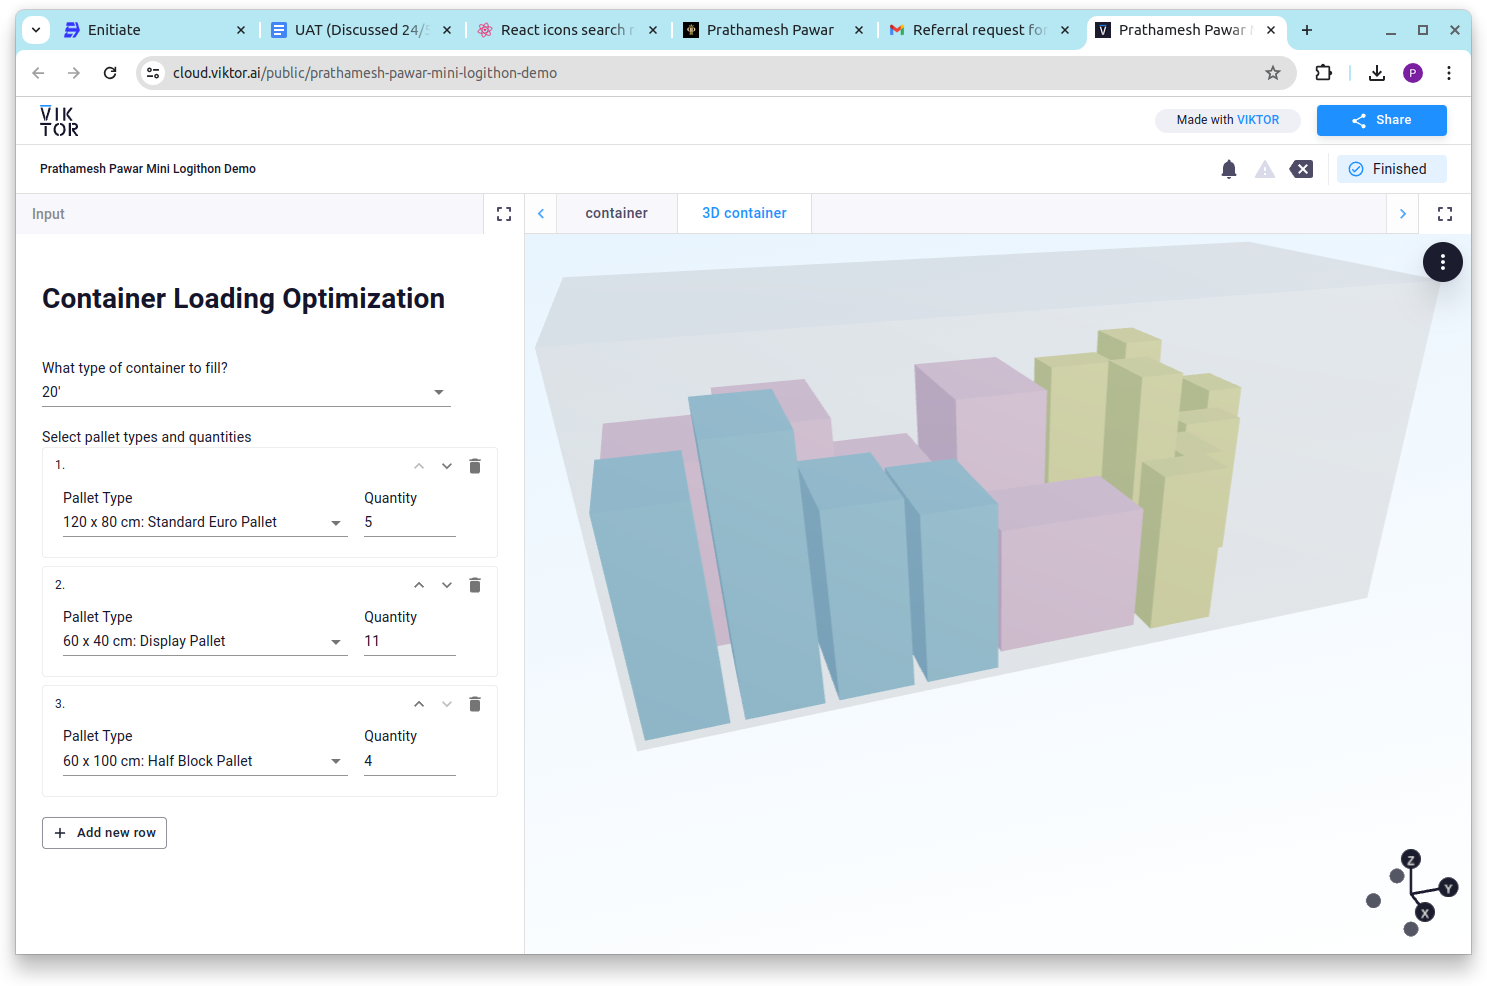Image resolution: width=1487 pixels, height=986 pixels.
Task: Edit quantity field showing 4
Action: click(x=410, y=761)
